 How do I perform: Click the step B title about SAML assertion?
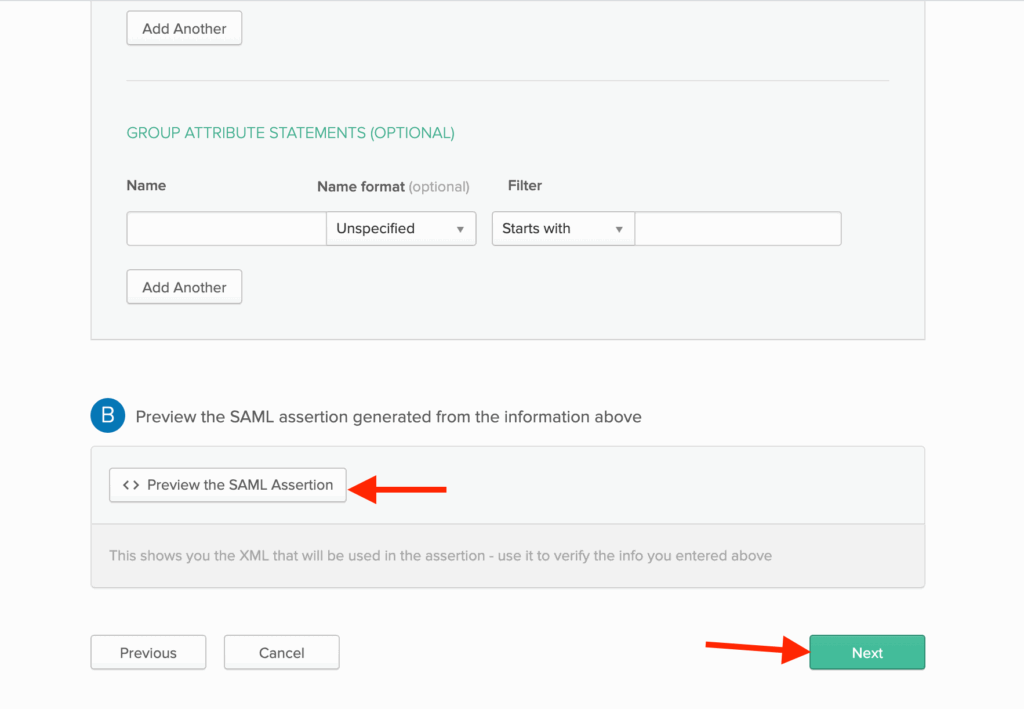(388, 417)
